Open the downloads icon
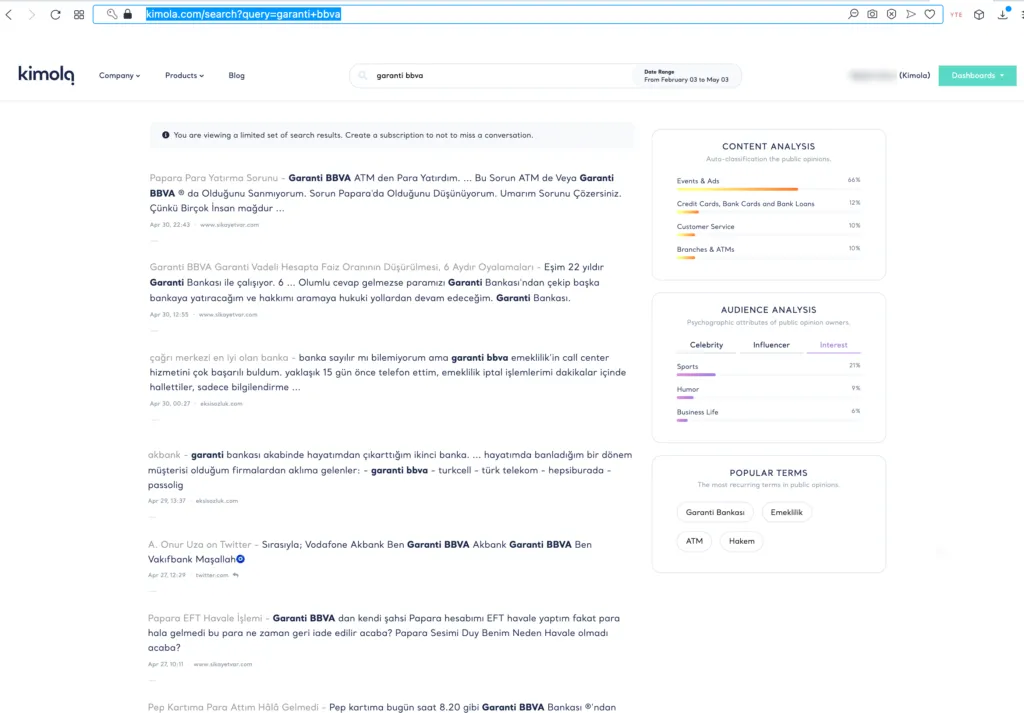Image resolution: width=1024 pixels, height=713 pixels. point(1003,14)
